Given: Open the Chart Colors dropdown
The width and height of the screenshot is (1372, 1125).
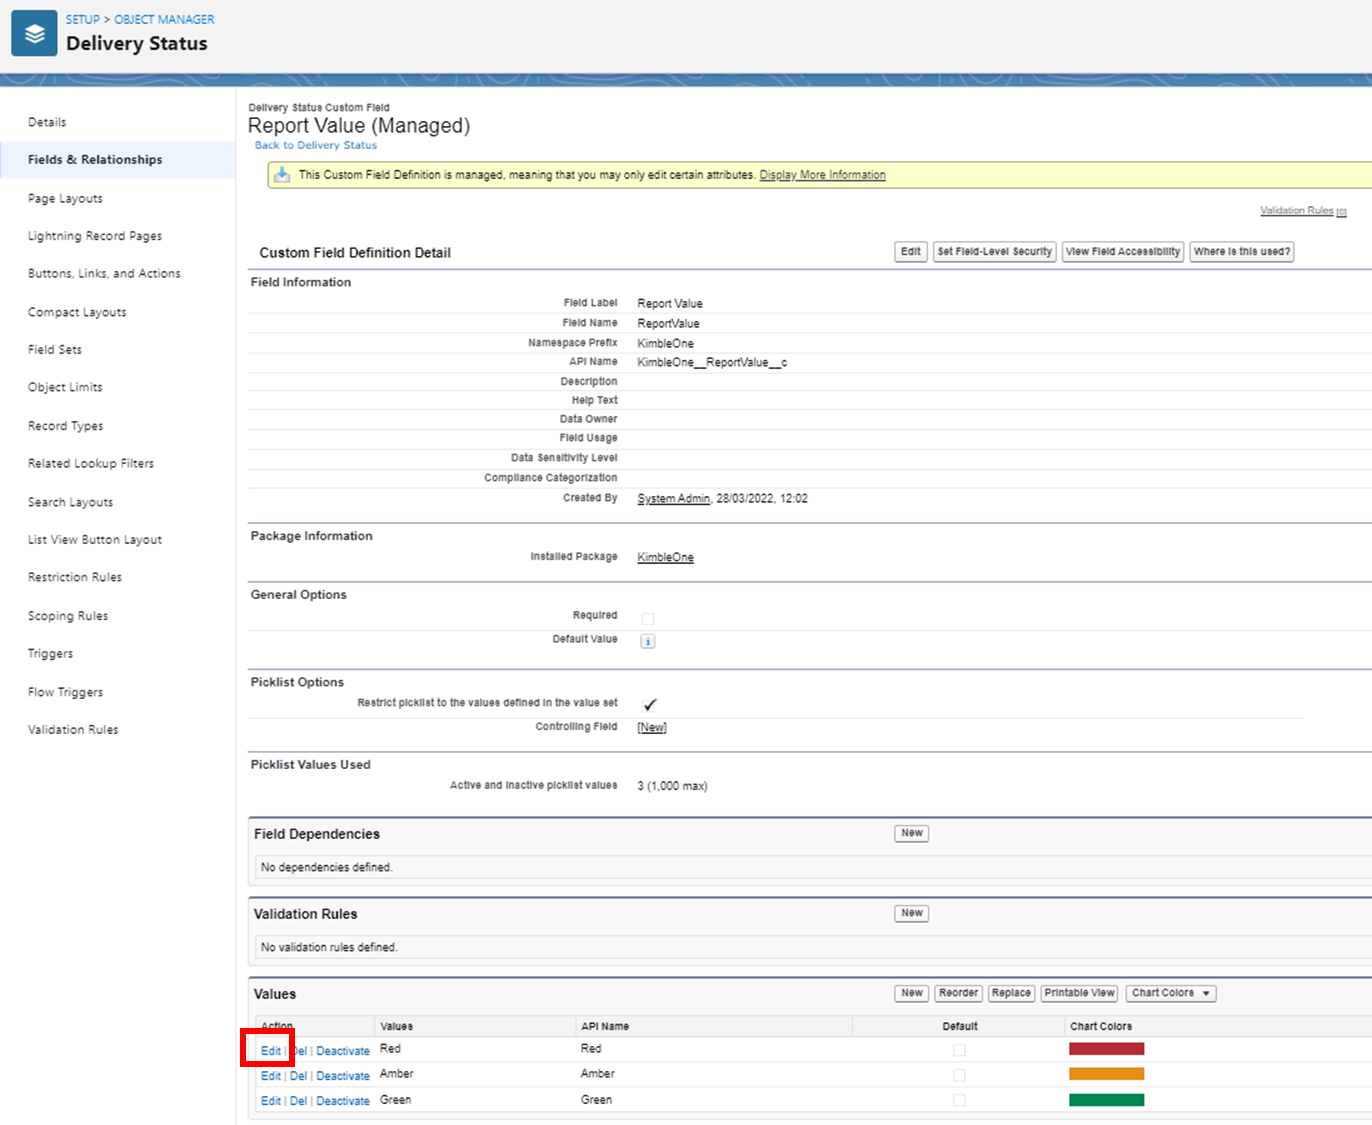Looking at the screenshot, I should tap(1171, 993).
